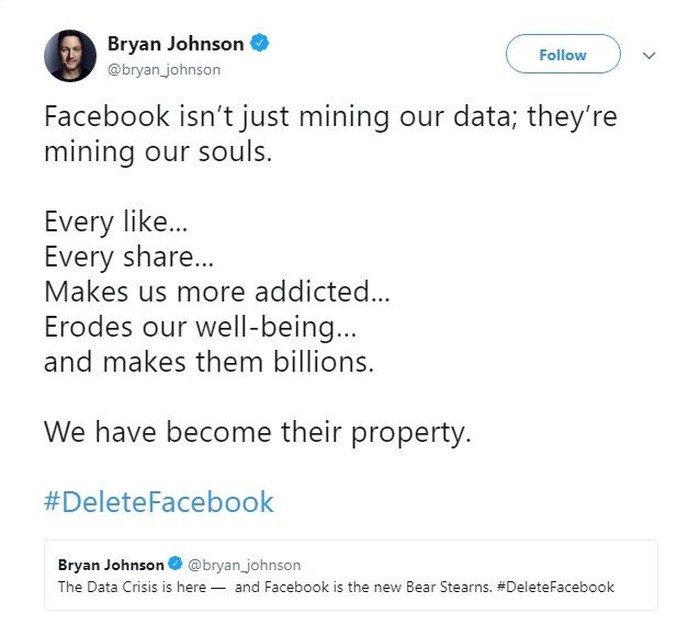Image resolution: width=700 pixels, height=625 pixels.
Task: Open the large blue #DeleteFacebook hashtag
Action: tap(158, 500)
